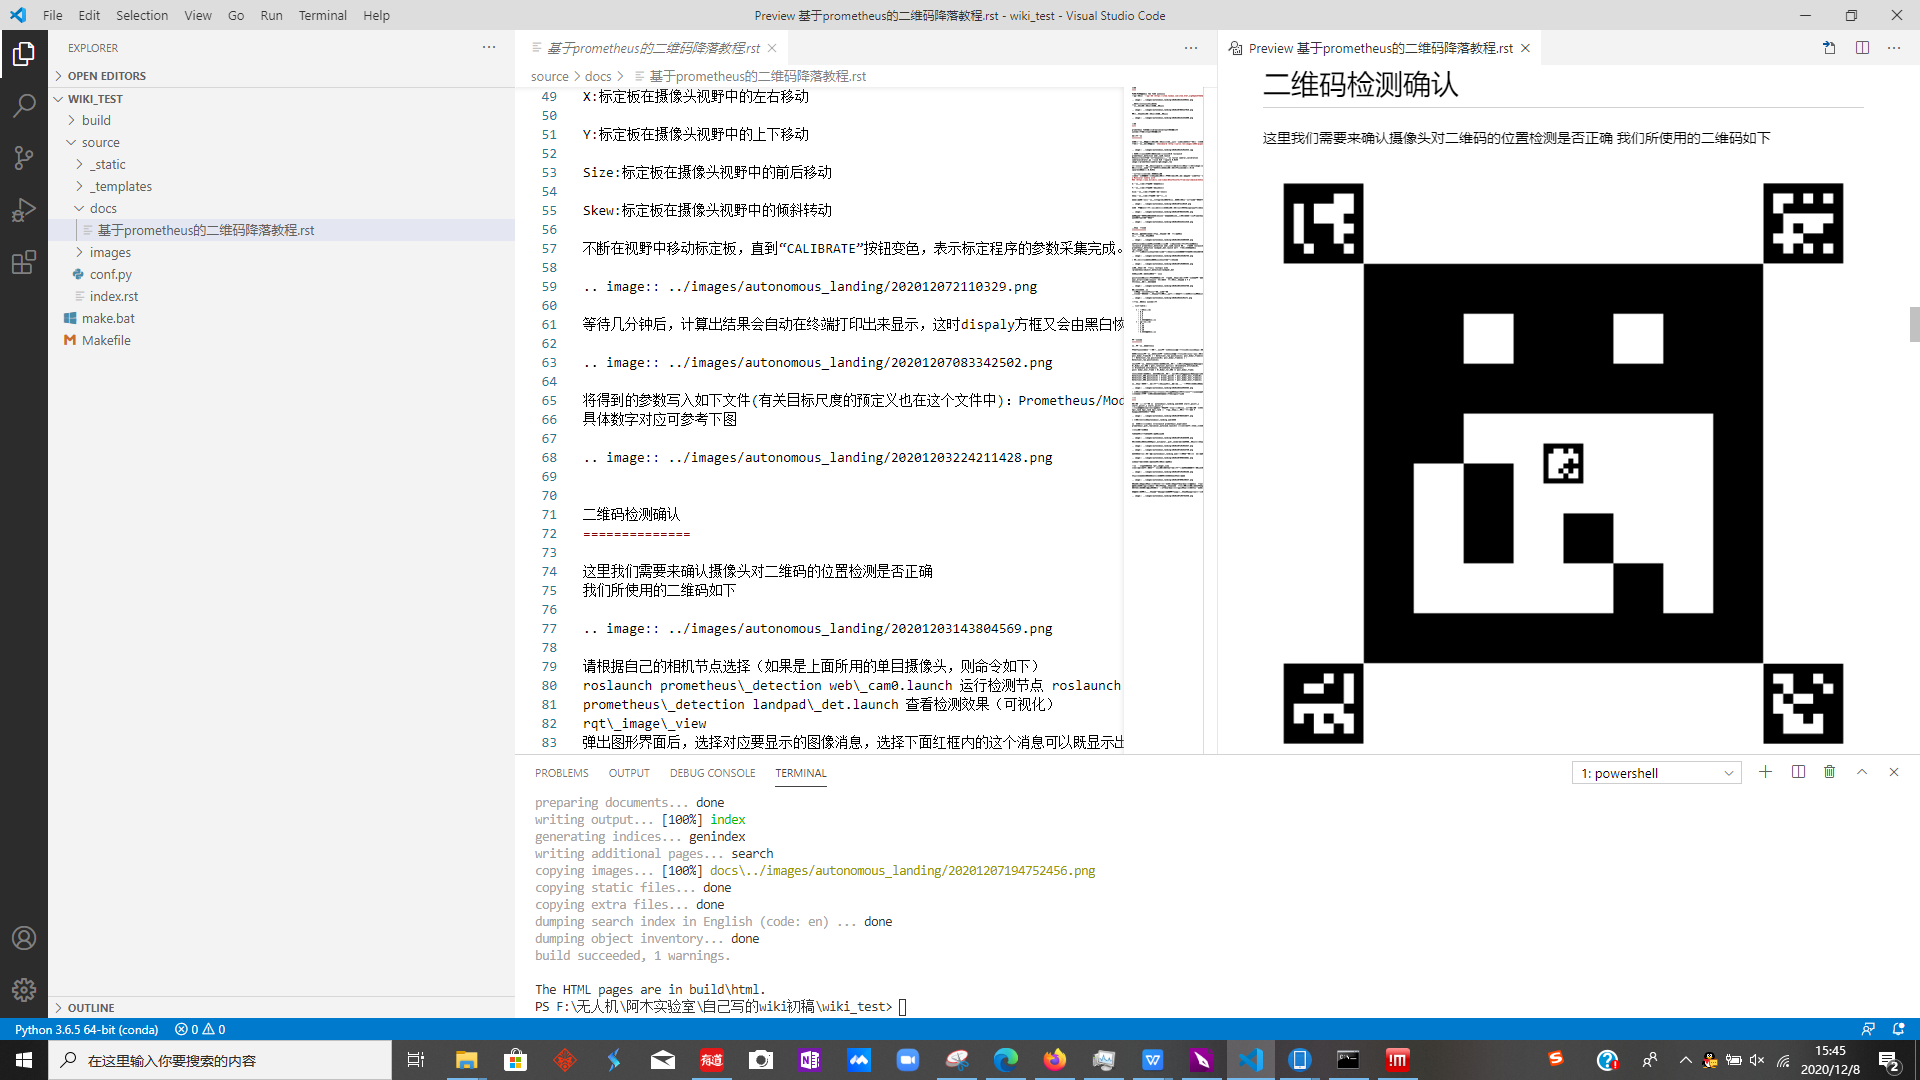Open the conf.py file
Viewport: 1920px width, 1080px height.
click(x=110, y=274)
